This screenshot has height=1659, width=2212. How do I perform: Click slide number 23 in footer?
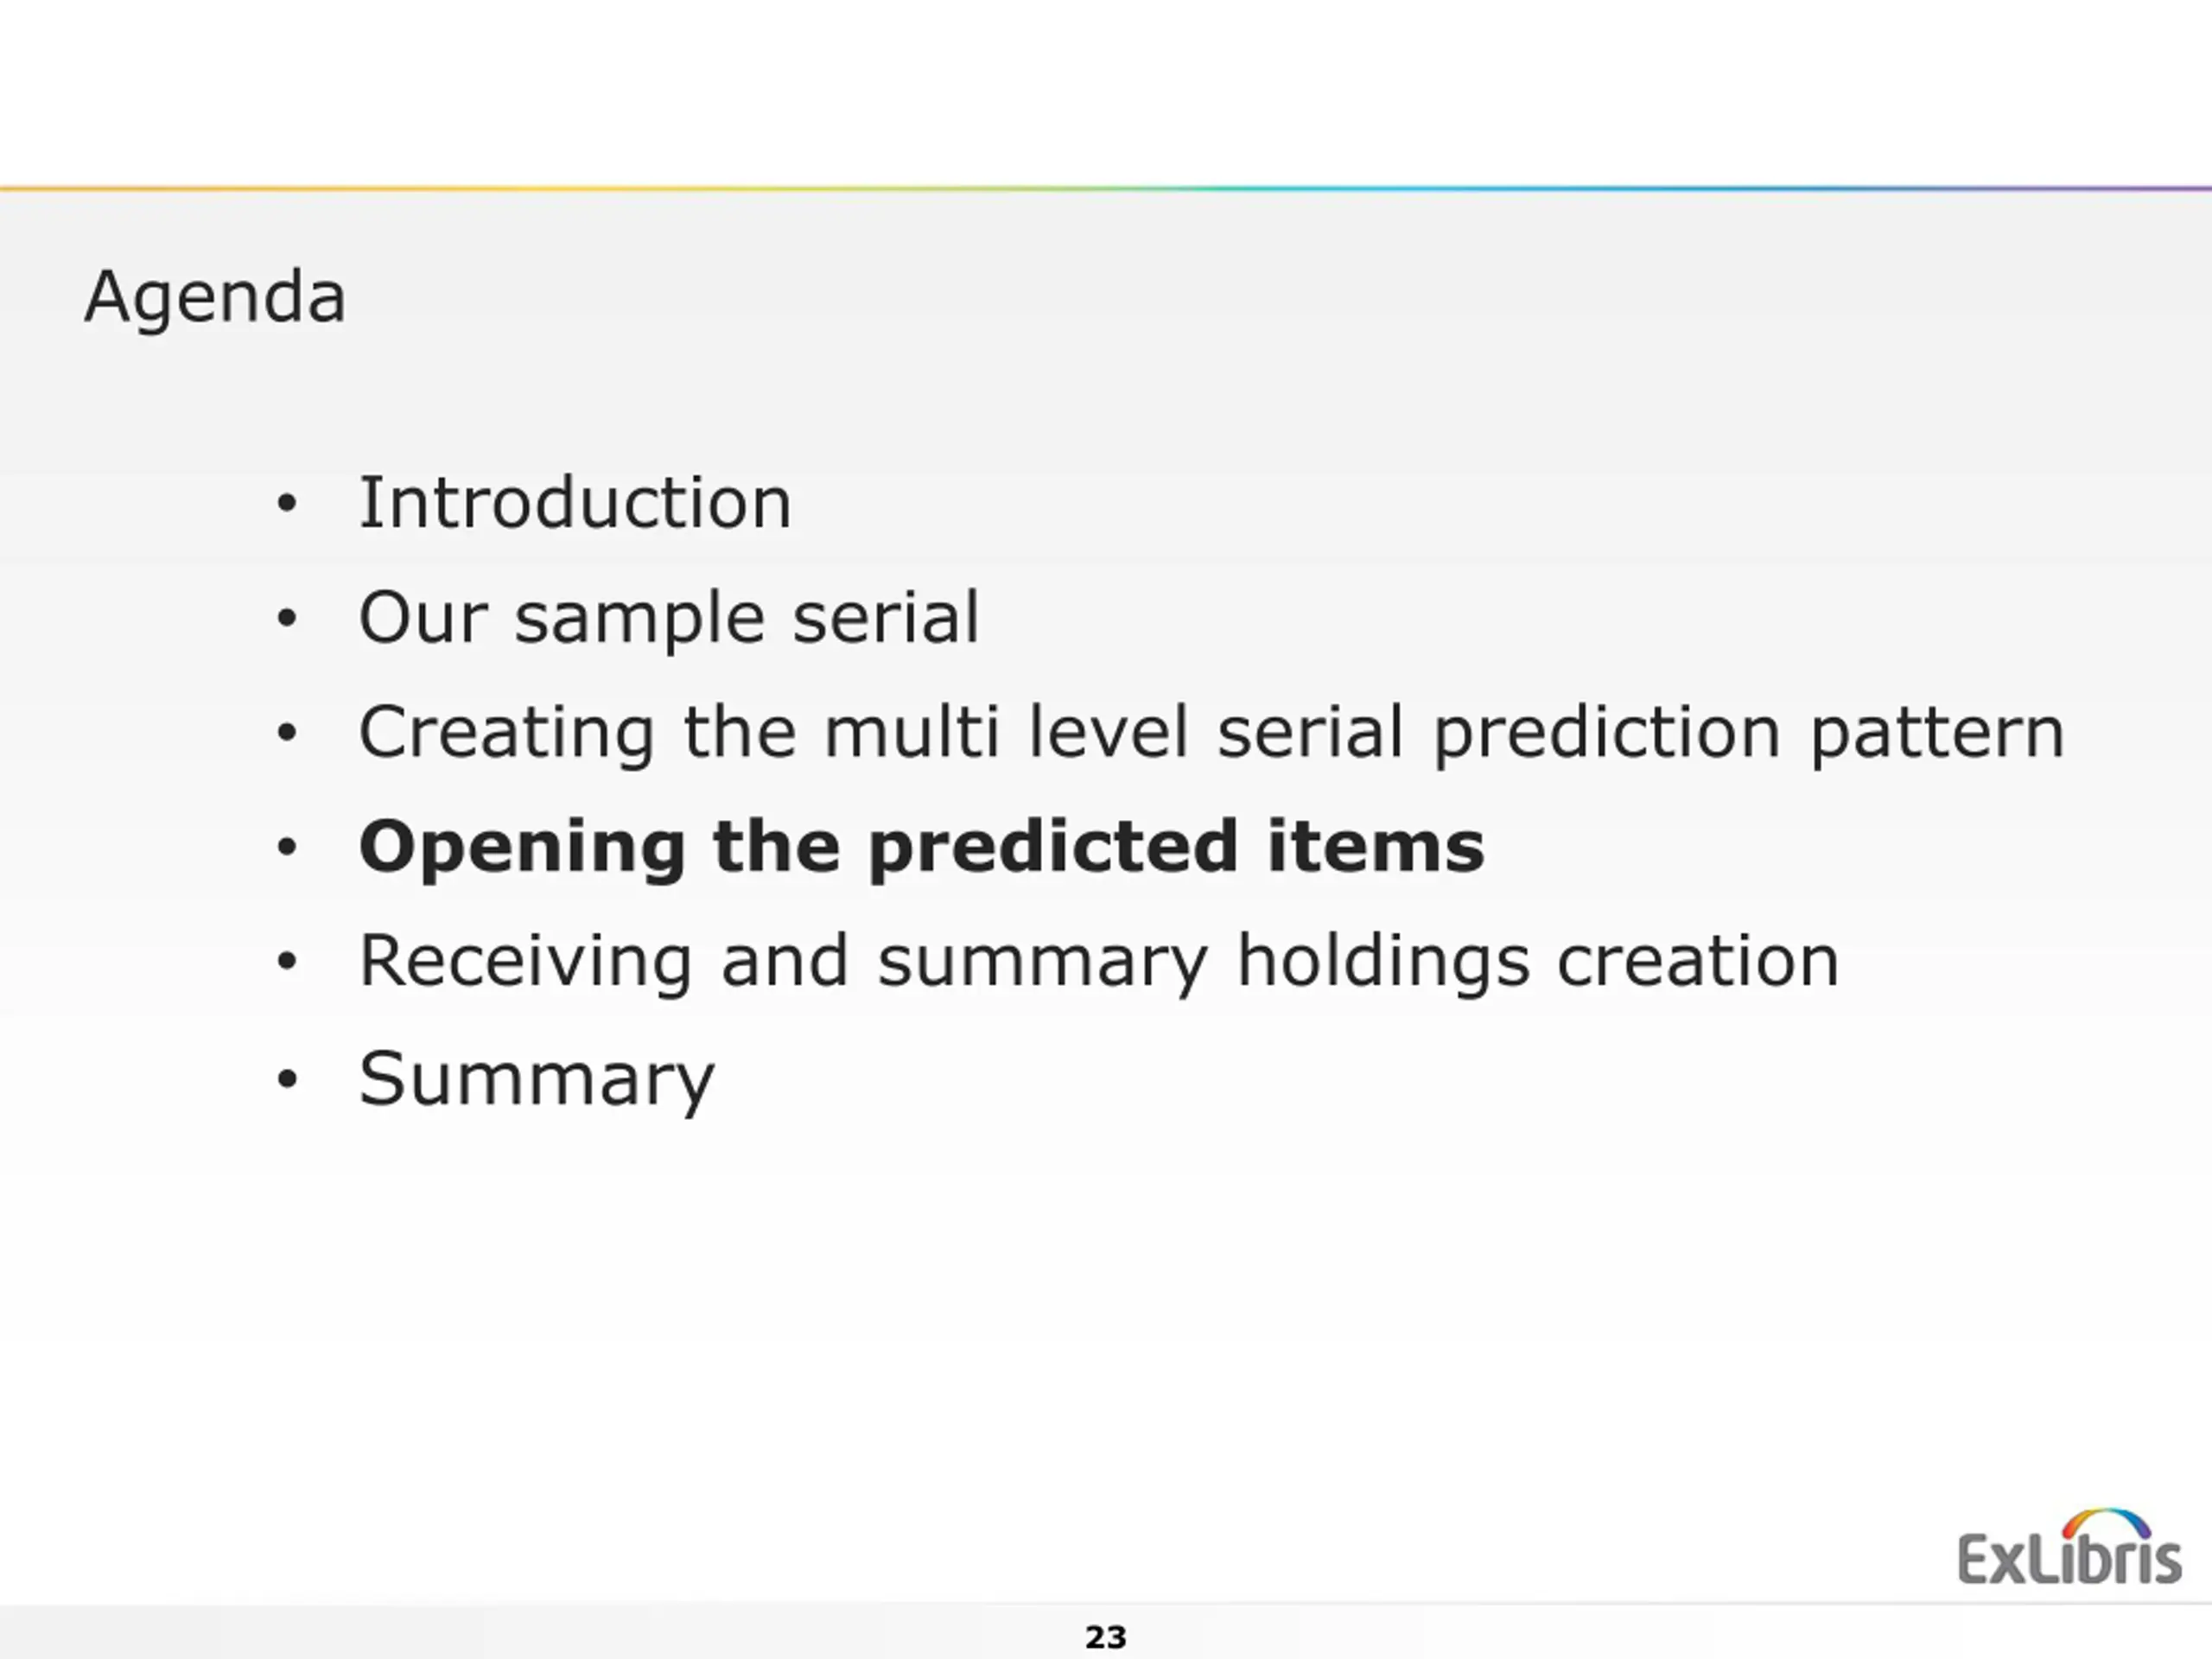(x=1106, y=1637)
